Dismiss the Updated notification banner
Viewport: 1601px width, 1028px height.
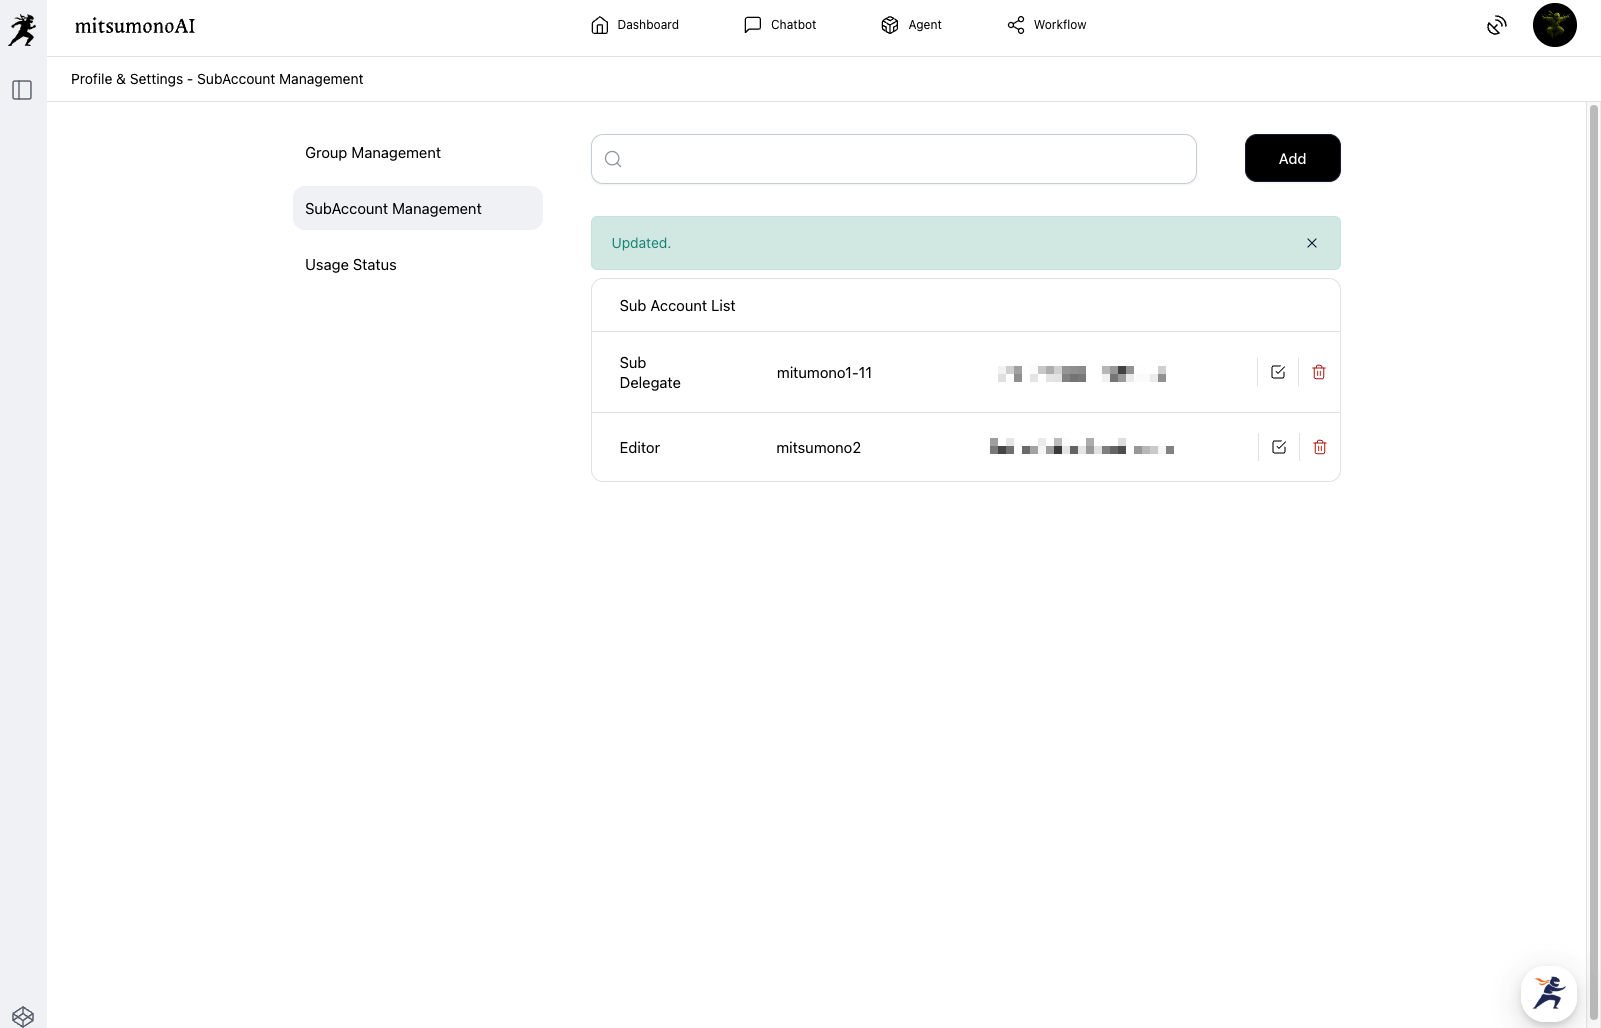(x=1312, y=243)
